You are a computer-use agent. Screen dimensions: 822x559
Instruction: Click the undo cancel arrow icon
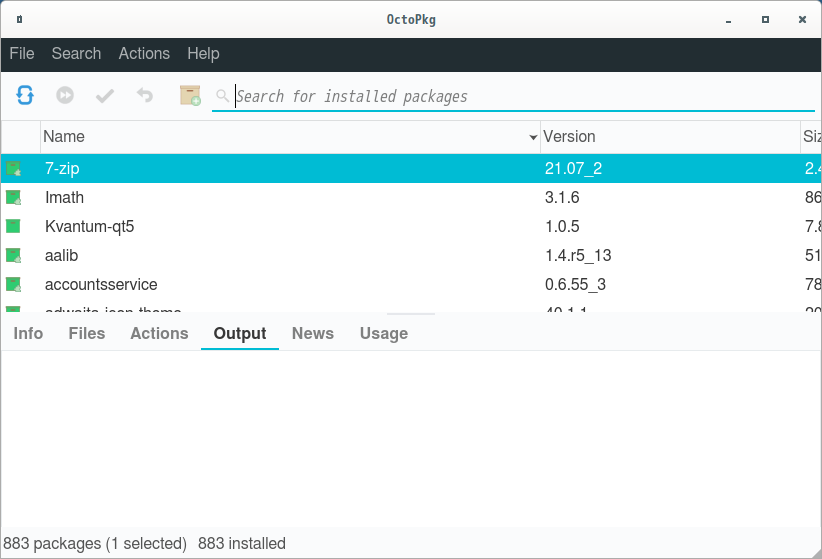(x=145, y=95)
